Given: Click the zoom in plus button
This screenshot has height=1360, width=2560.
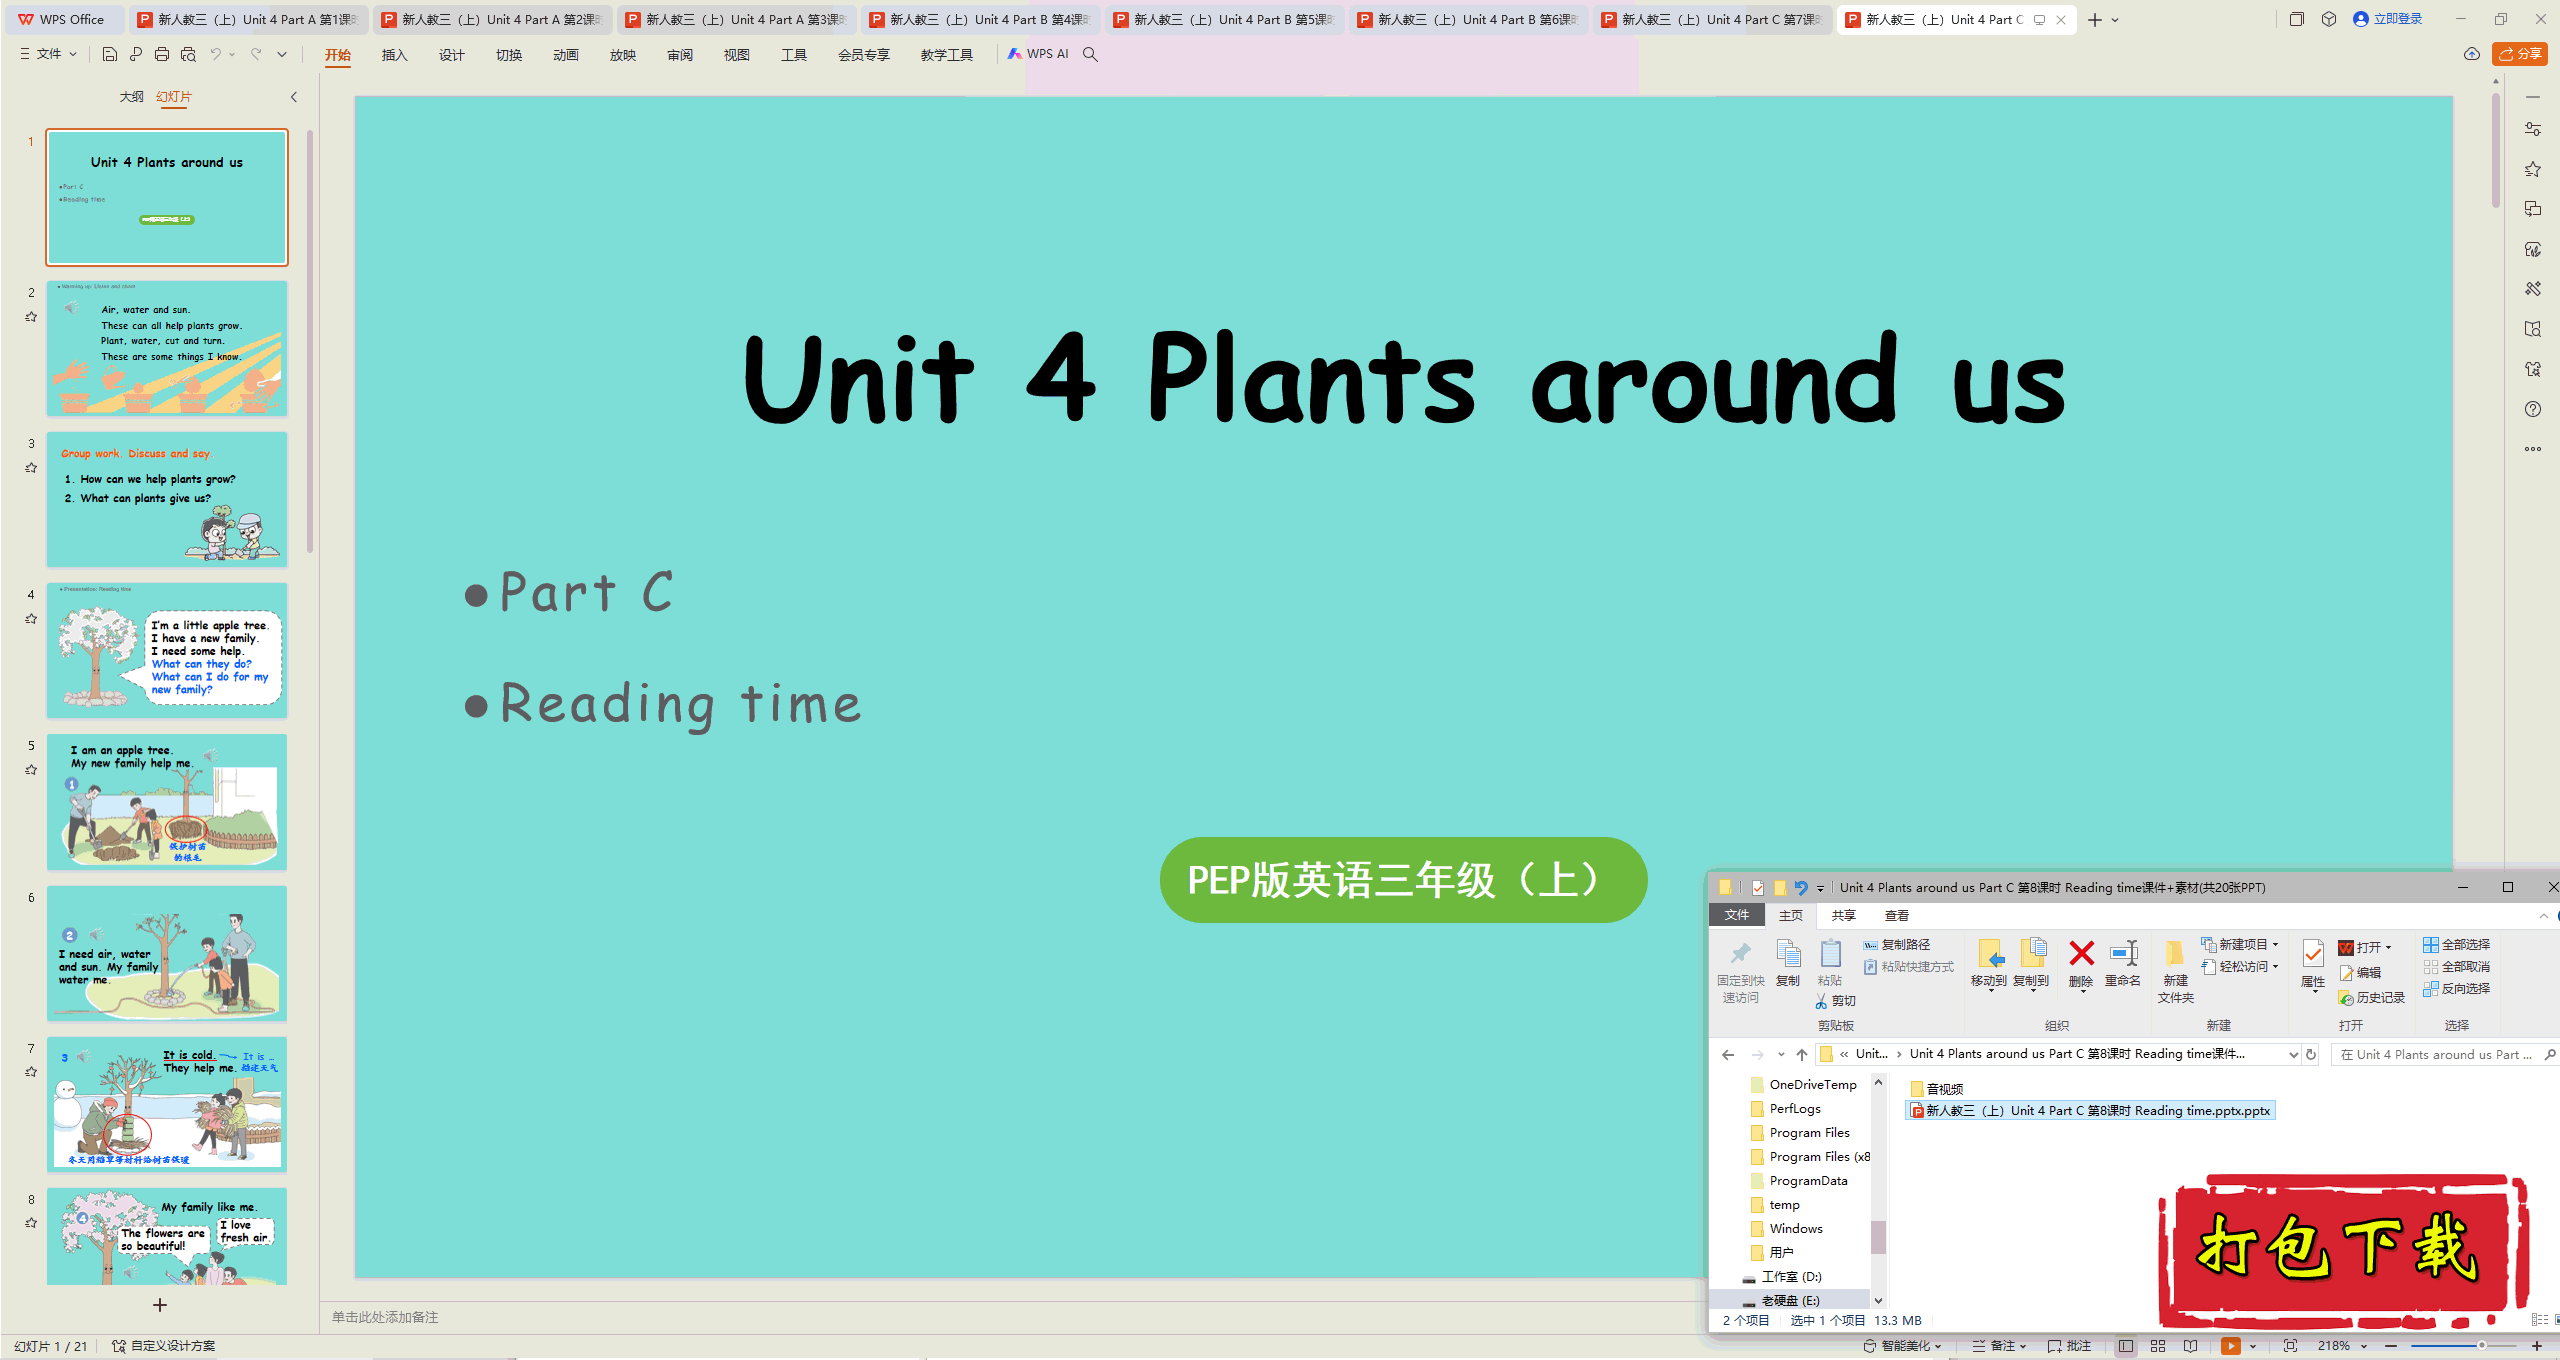Looking at the screenshot, I should click(x=2537, y=1346).
